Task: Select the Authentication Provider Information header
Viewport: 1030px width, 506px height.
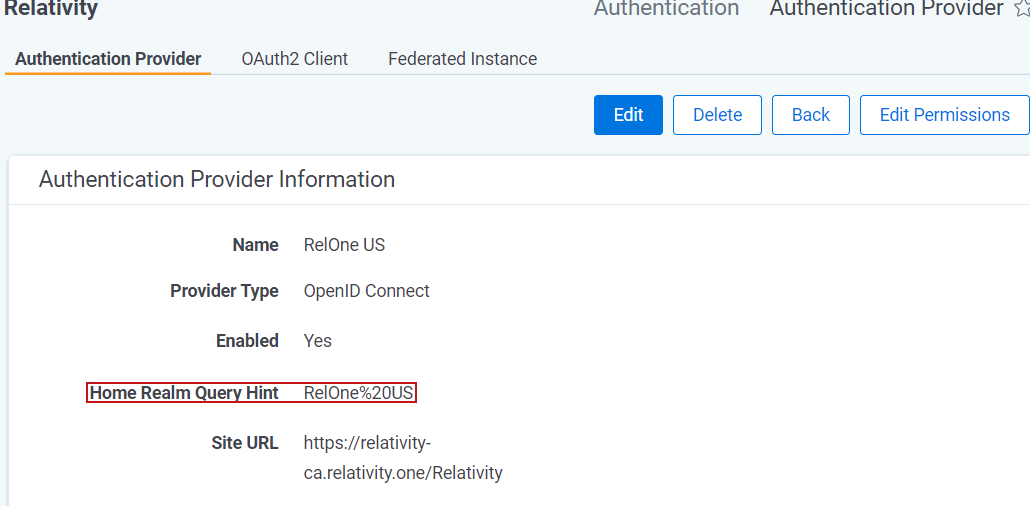Action: point(217,179)
